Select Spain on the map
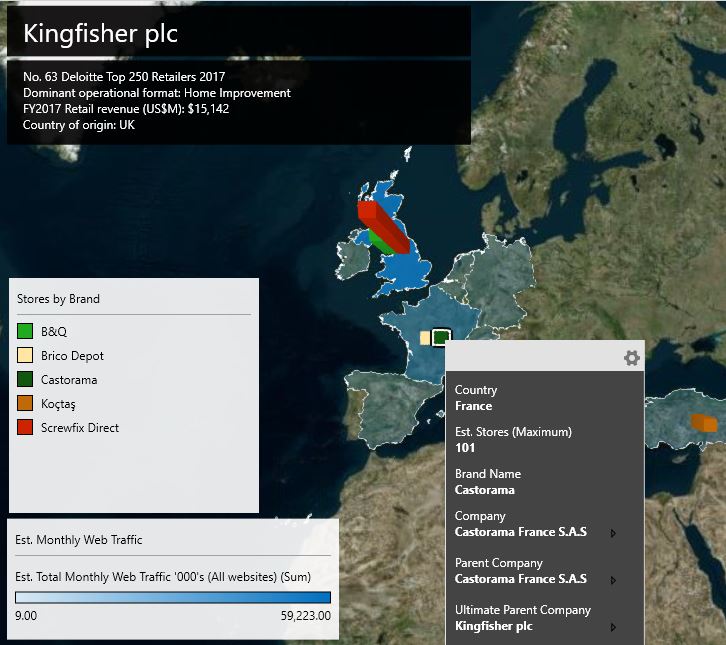Viewport: 726px width, 645px height. pyautogui.click(x=394, y=407)
